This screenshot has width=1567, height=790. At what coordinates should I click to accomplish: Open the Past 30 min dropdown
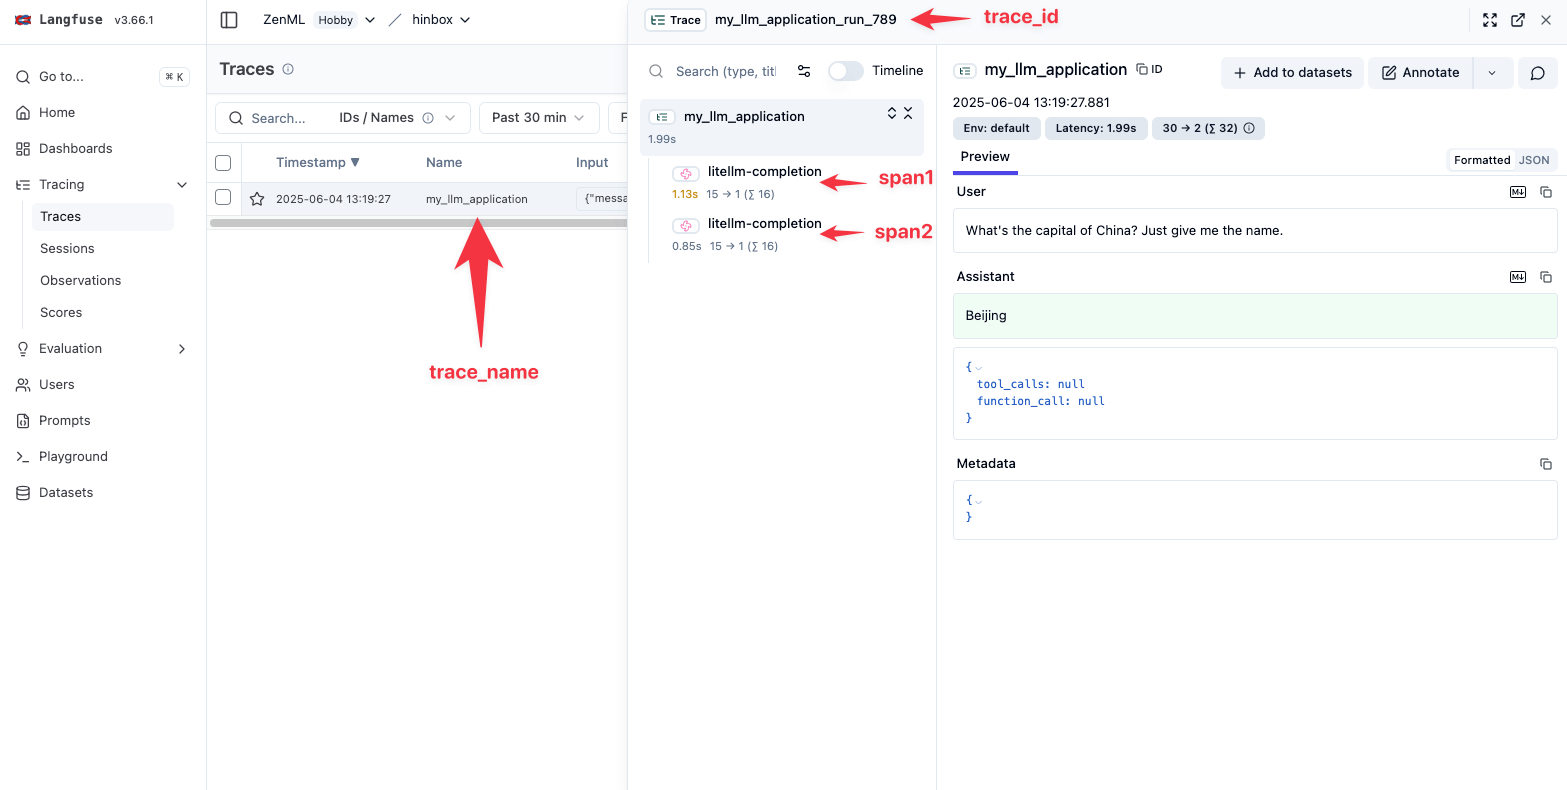click(x=538, y=118)
